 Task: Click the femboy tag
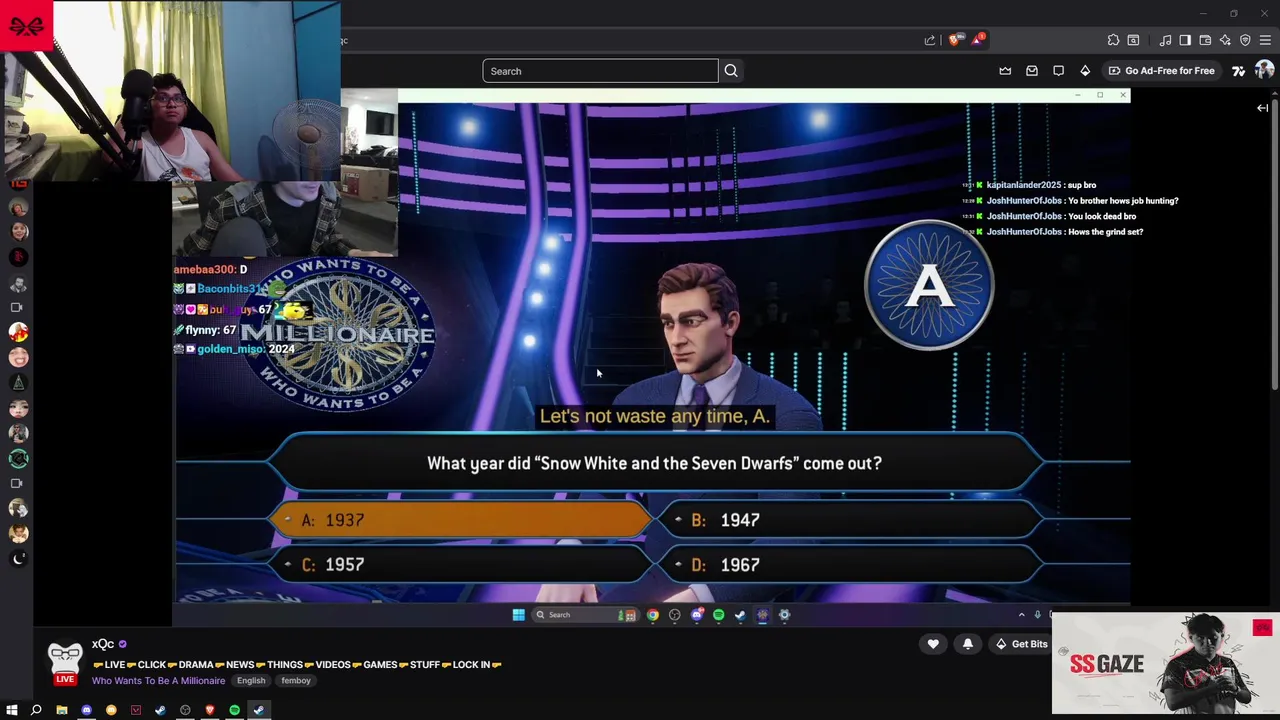point(296,681)
